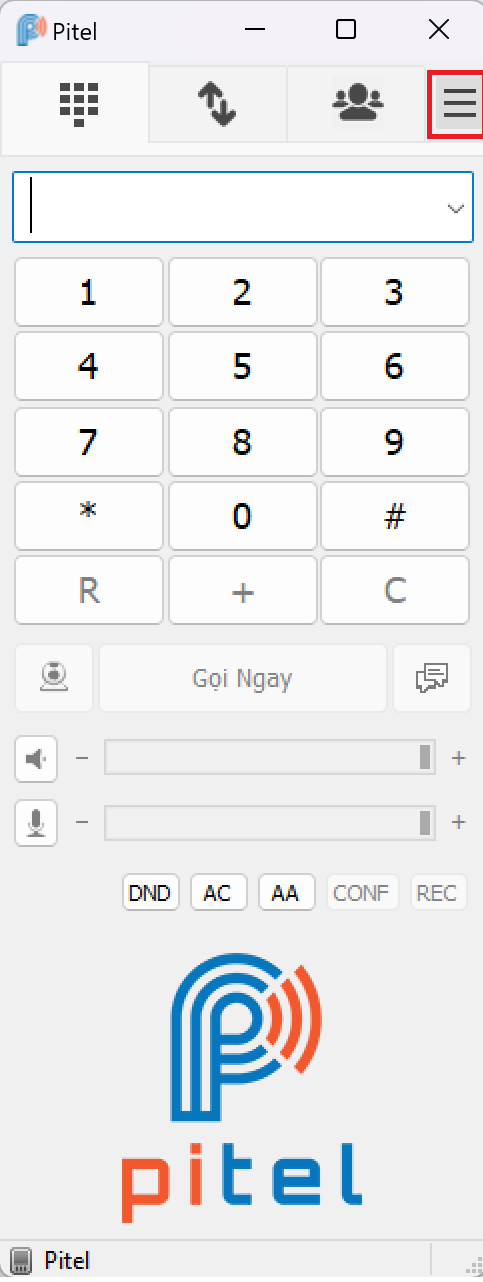Click the microphone volume minus sign
This screenshot has width=483, height=1282.
pyautogui.click(x=82, y=822)
